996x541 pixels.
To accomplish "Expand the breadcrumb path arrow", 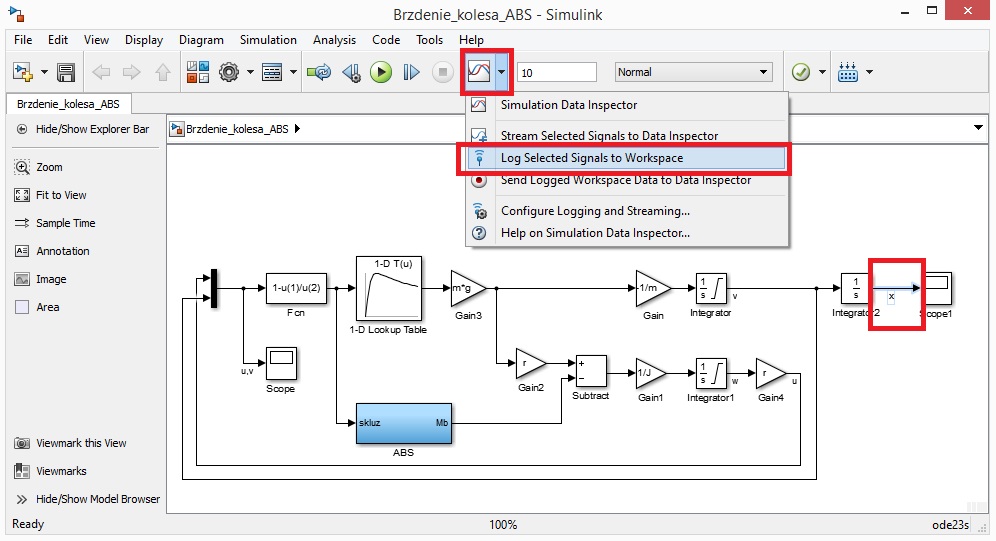I will pos(297,129).
